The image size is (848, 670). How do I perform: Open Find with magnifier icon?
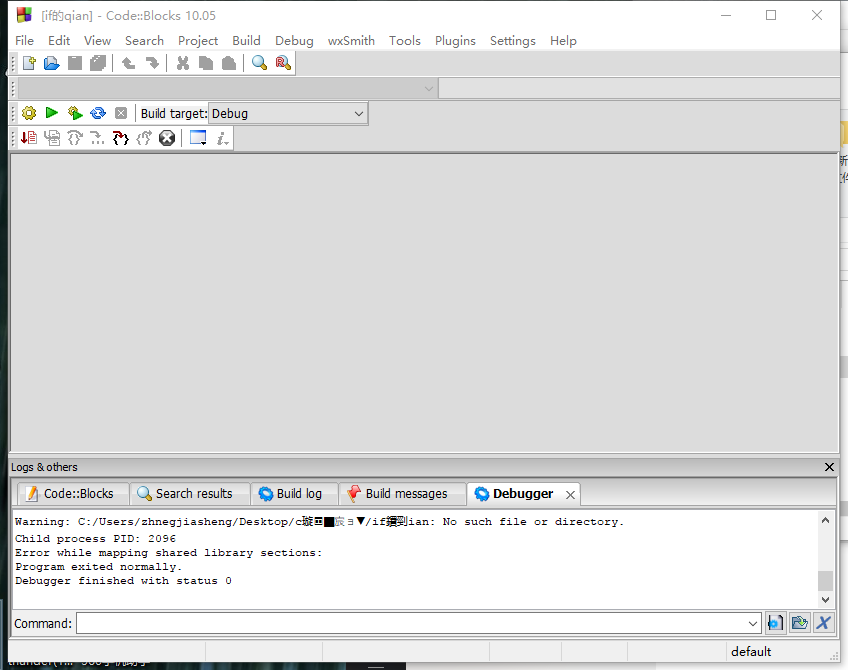[260, 63]
